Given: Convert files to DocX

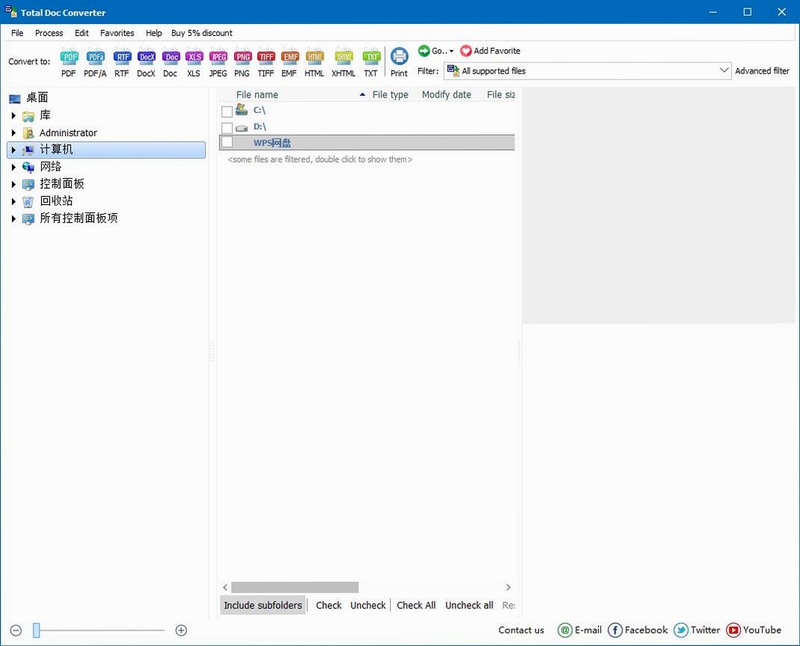Looking at the screenshot, I should (146, 62).
